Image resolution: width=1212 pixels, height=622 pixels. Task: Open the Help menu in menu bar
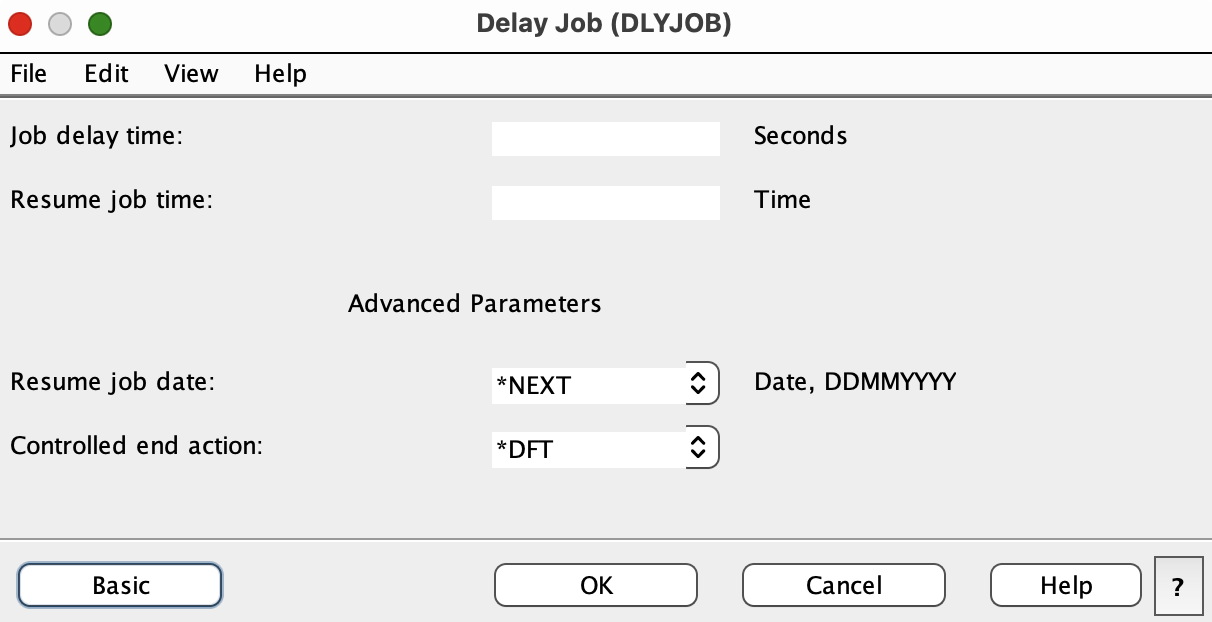[x=280, y=73]
